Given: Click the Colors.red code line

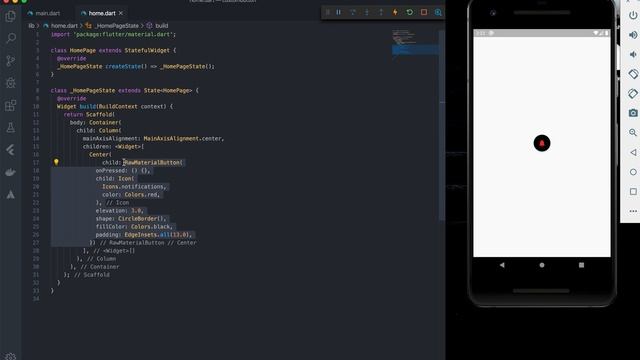Looking at the screenshot, I should click(x=131, y=195).
